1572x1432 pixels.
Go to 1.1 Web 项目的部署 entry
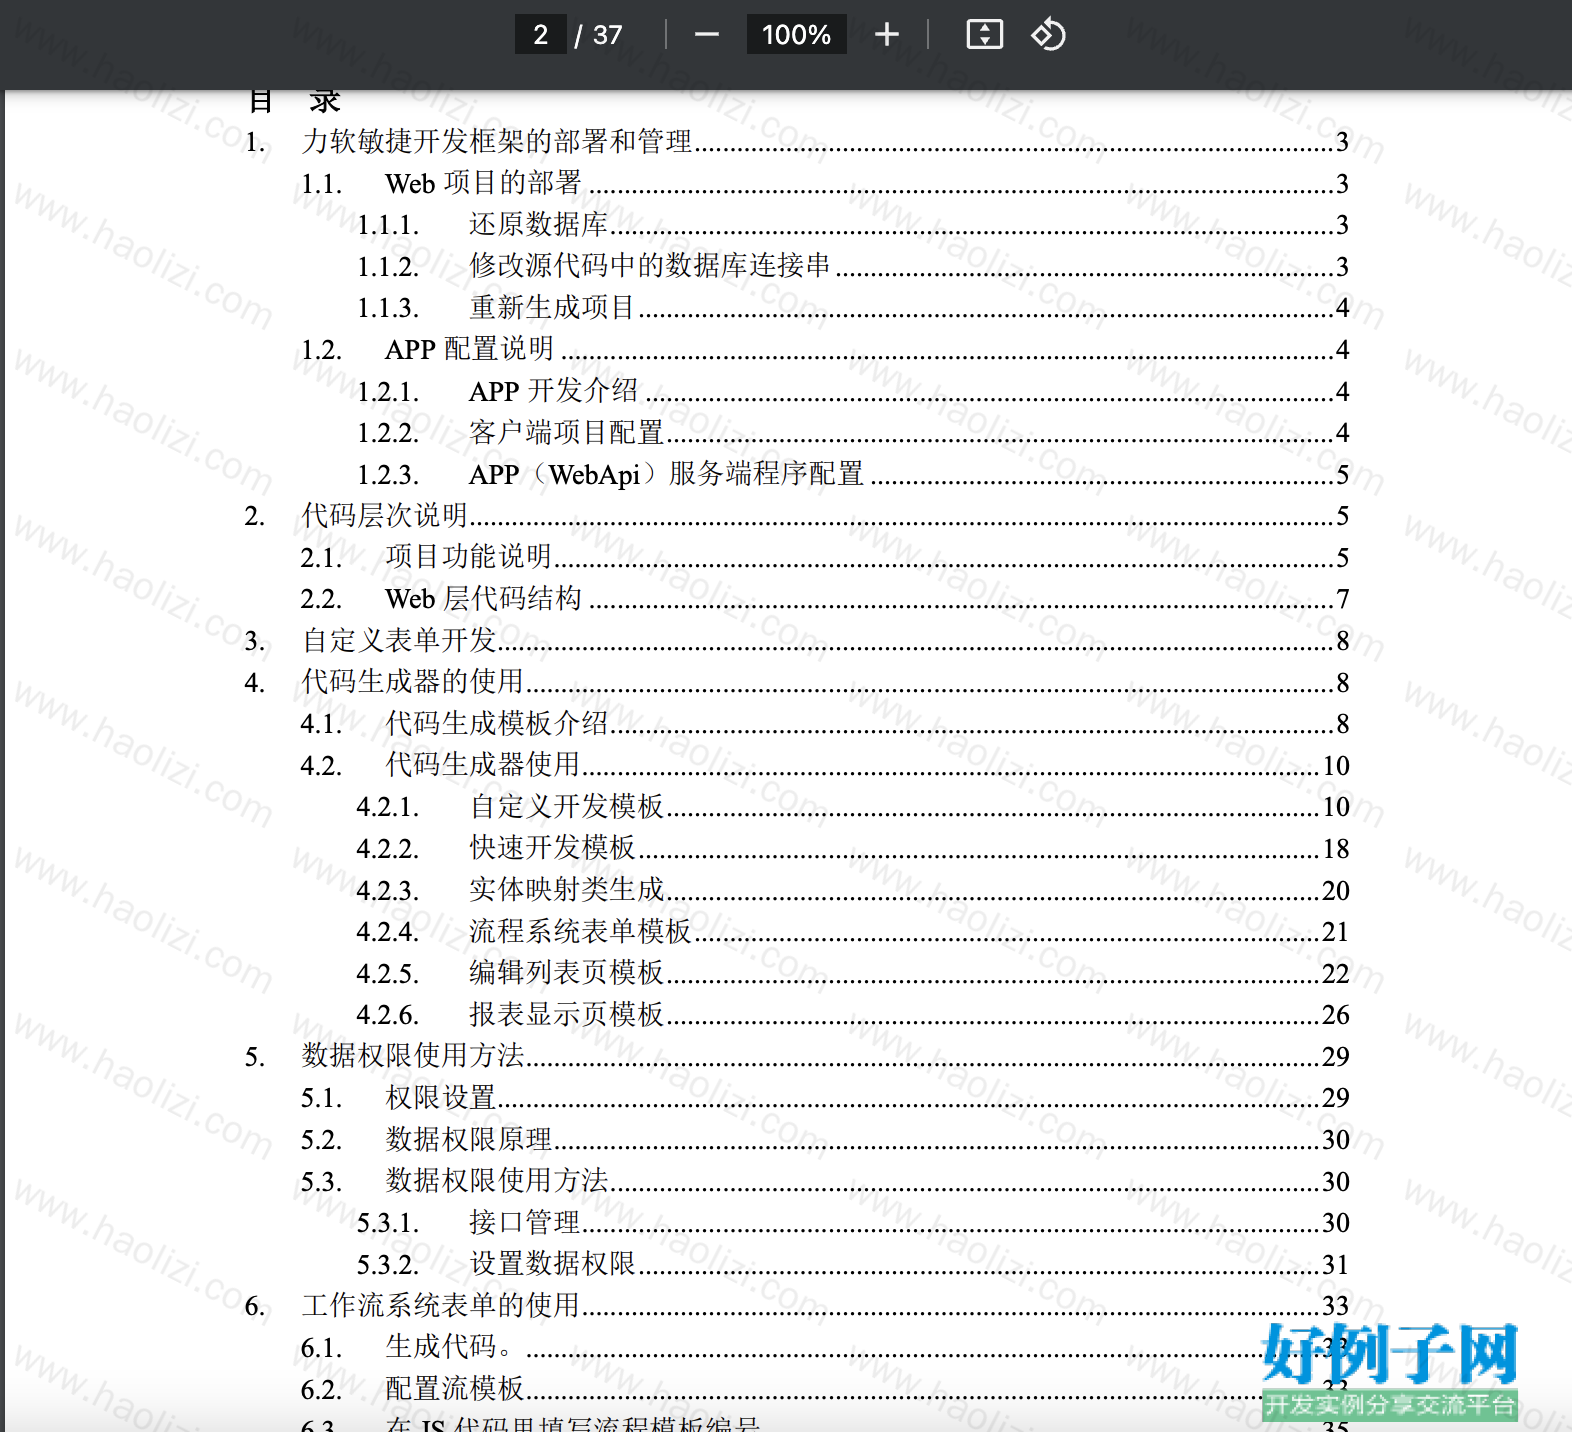tap(825, 184)
